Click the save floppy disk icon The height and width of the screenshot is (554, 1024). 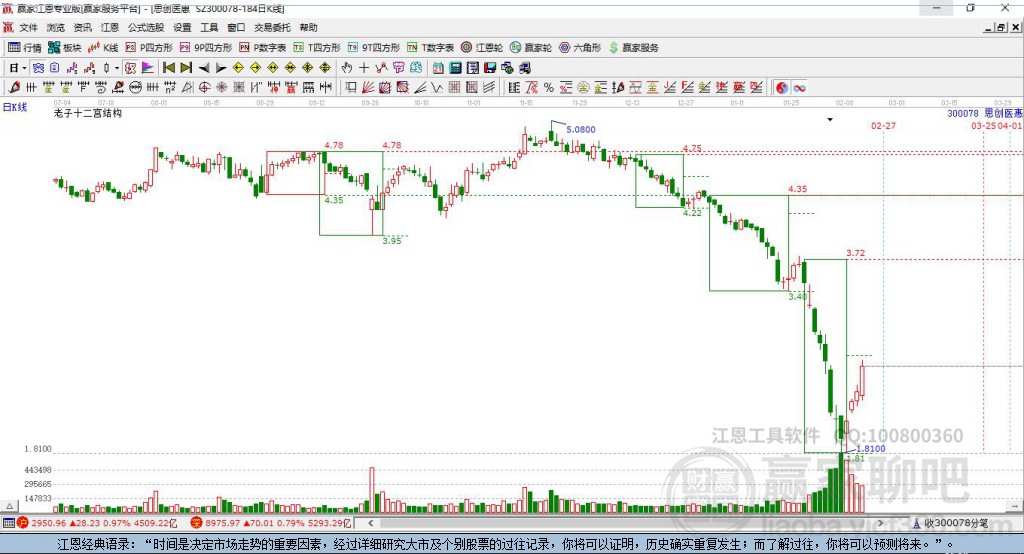[490, 68]
